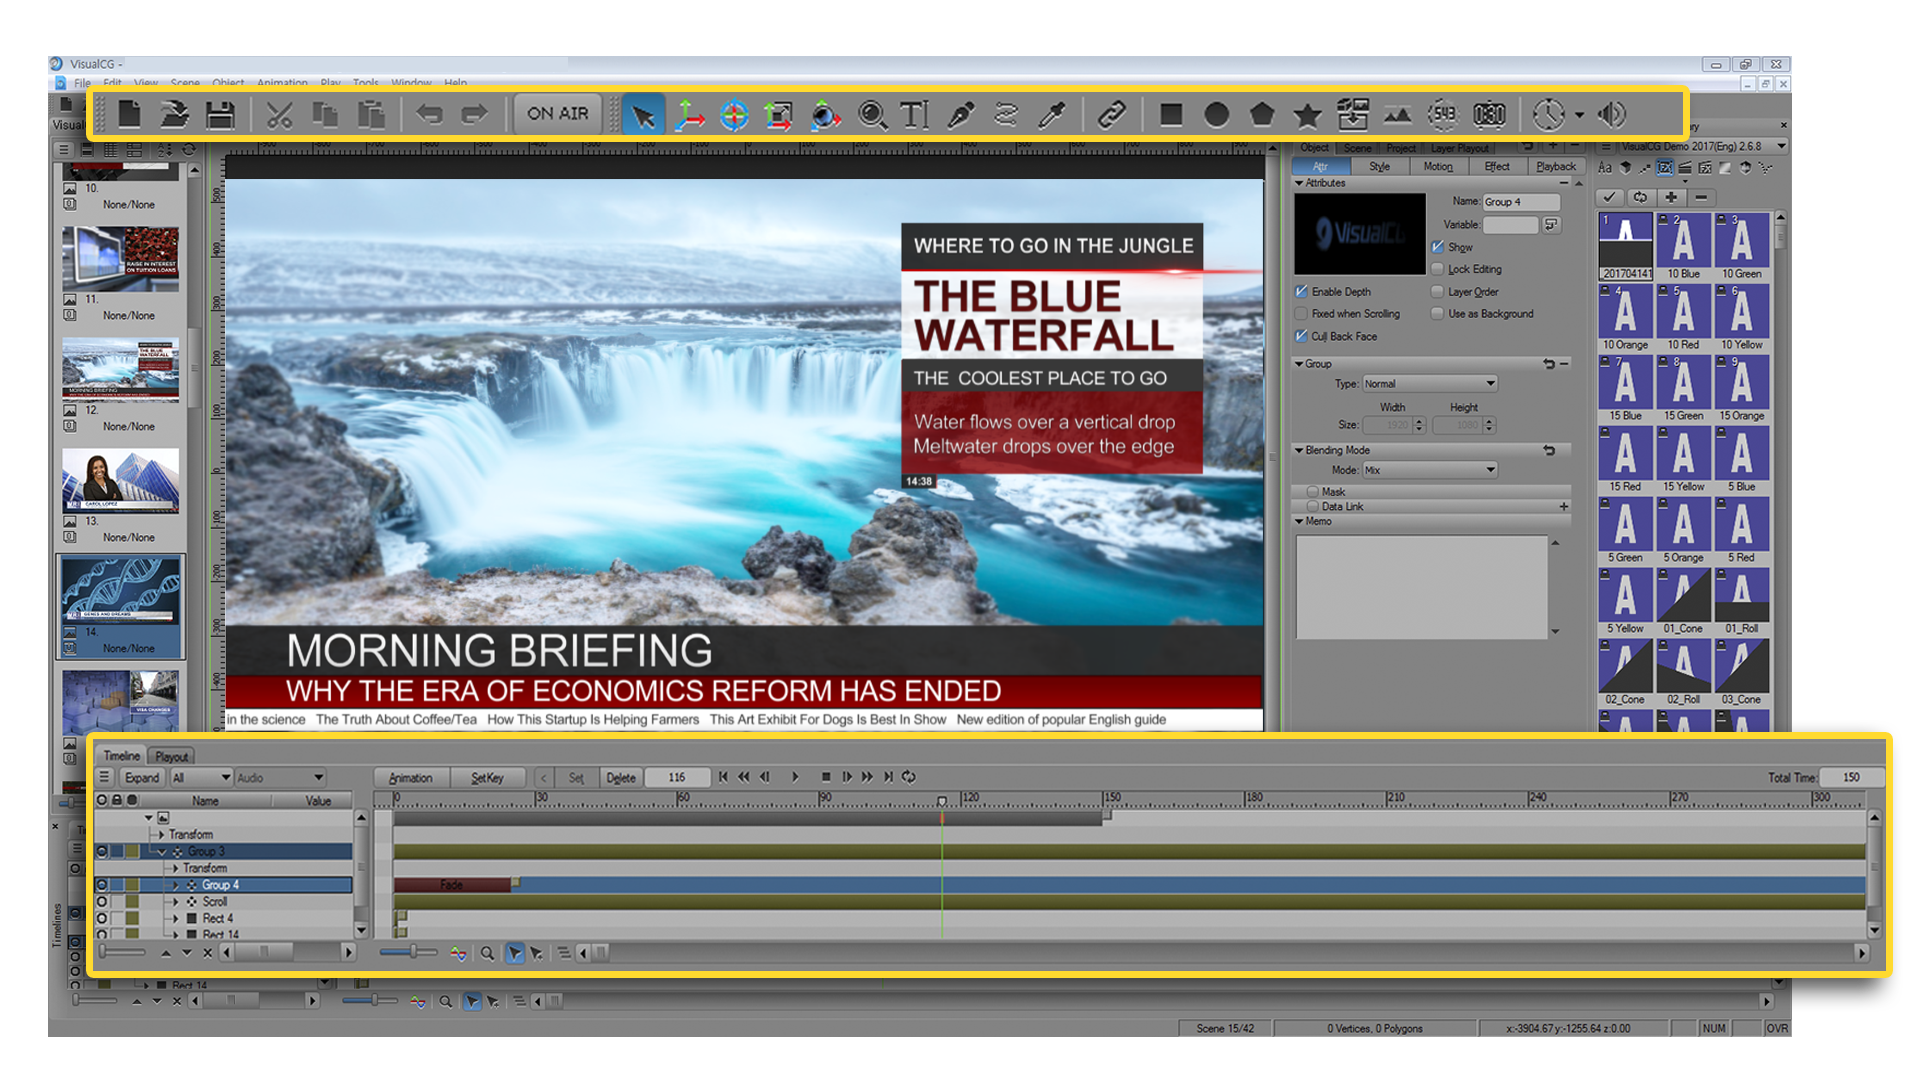1920x1080 pixels.
Task: Uncheck Cull Back Face
Action: [x=1301, y=336]
